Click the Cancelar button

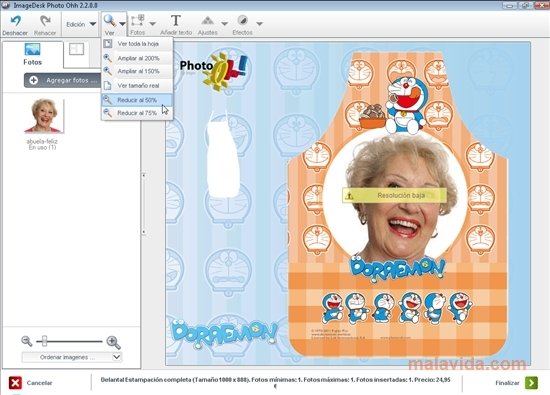[31, 383]
